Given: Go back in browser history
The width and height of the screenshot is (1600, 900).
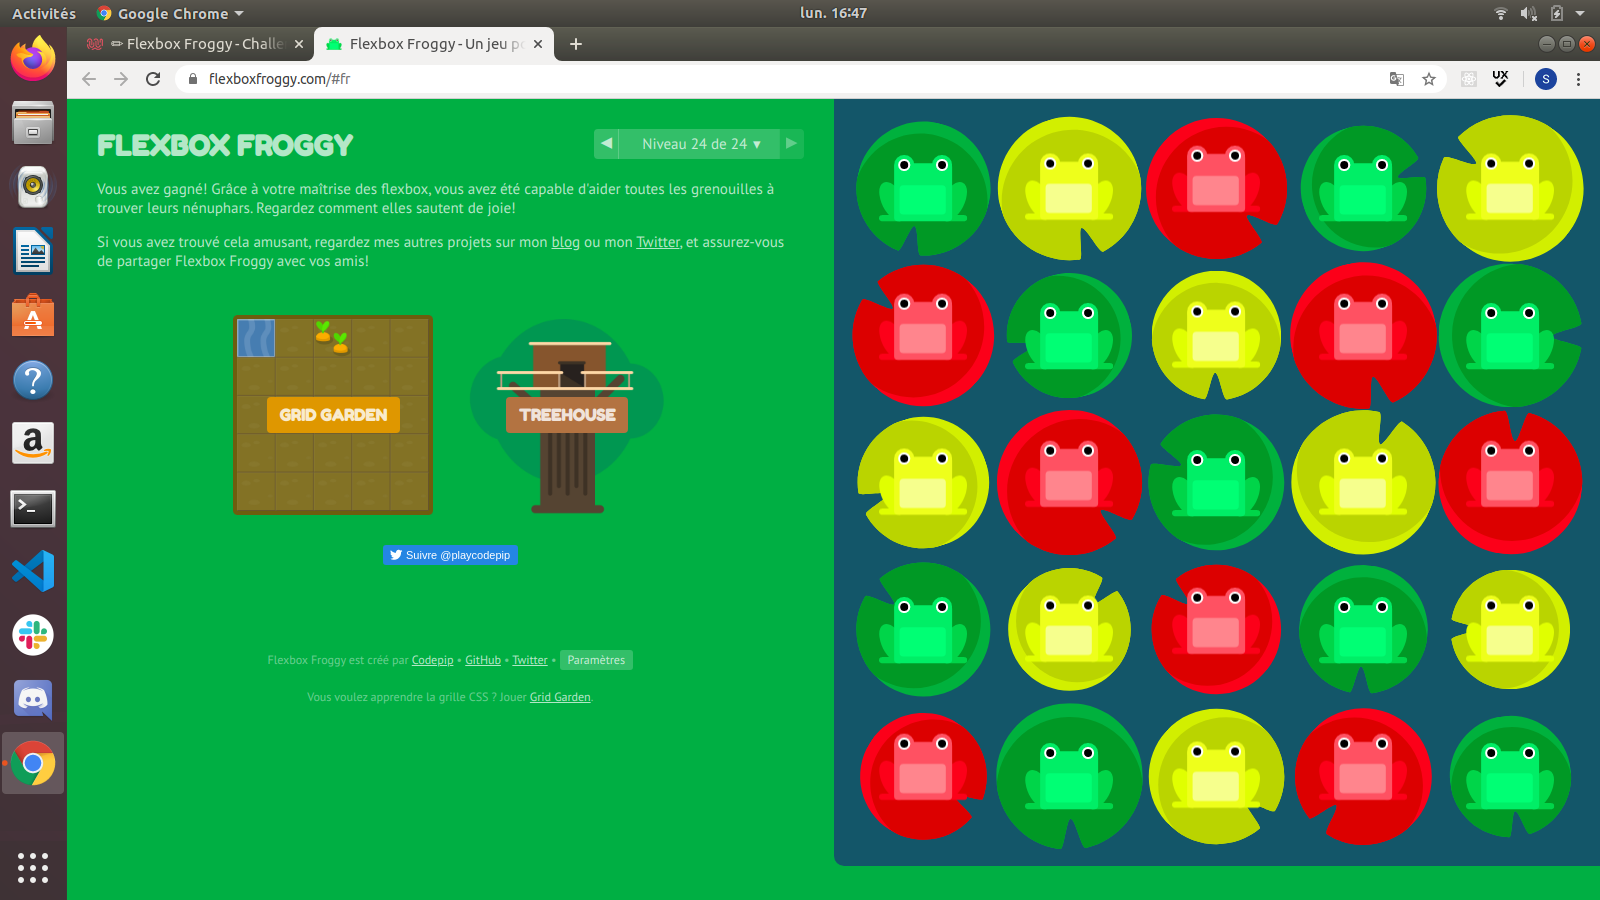Looking at the screenshot, I should pyautogui.click(x=89, y=79).
